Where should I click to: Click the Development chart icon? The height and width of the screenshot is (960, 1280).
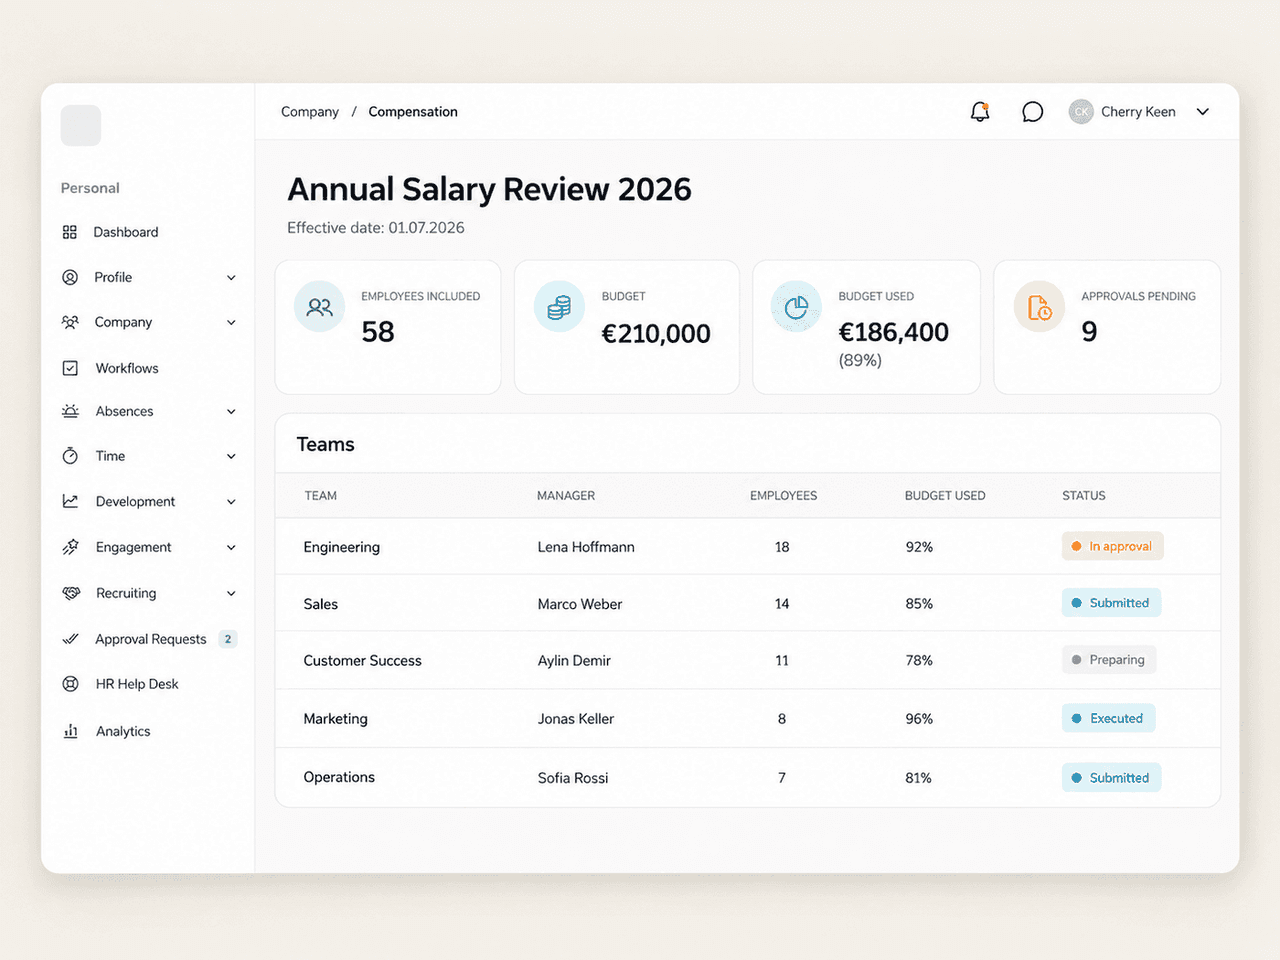coord(70,501)
